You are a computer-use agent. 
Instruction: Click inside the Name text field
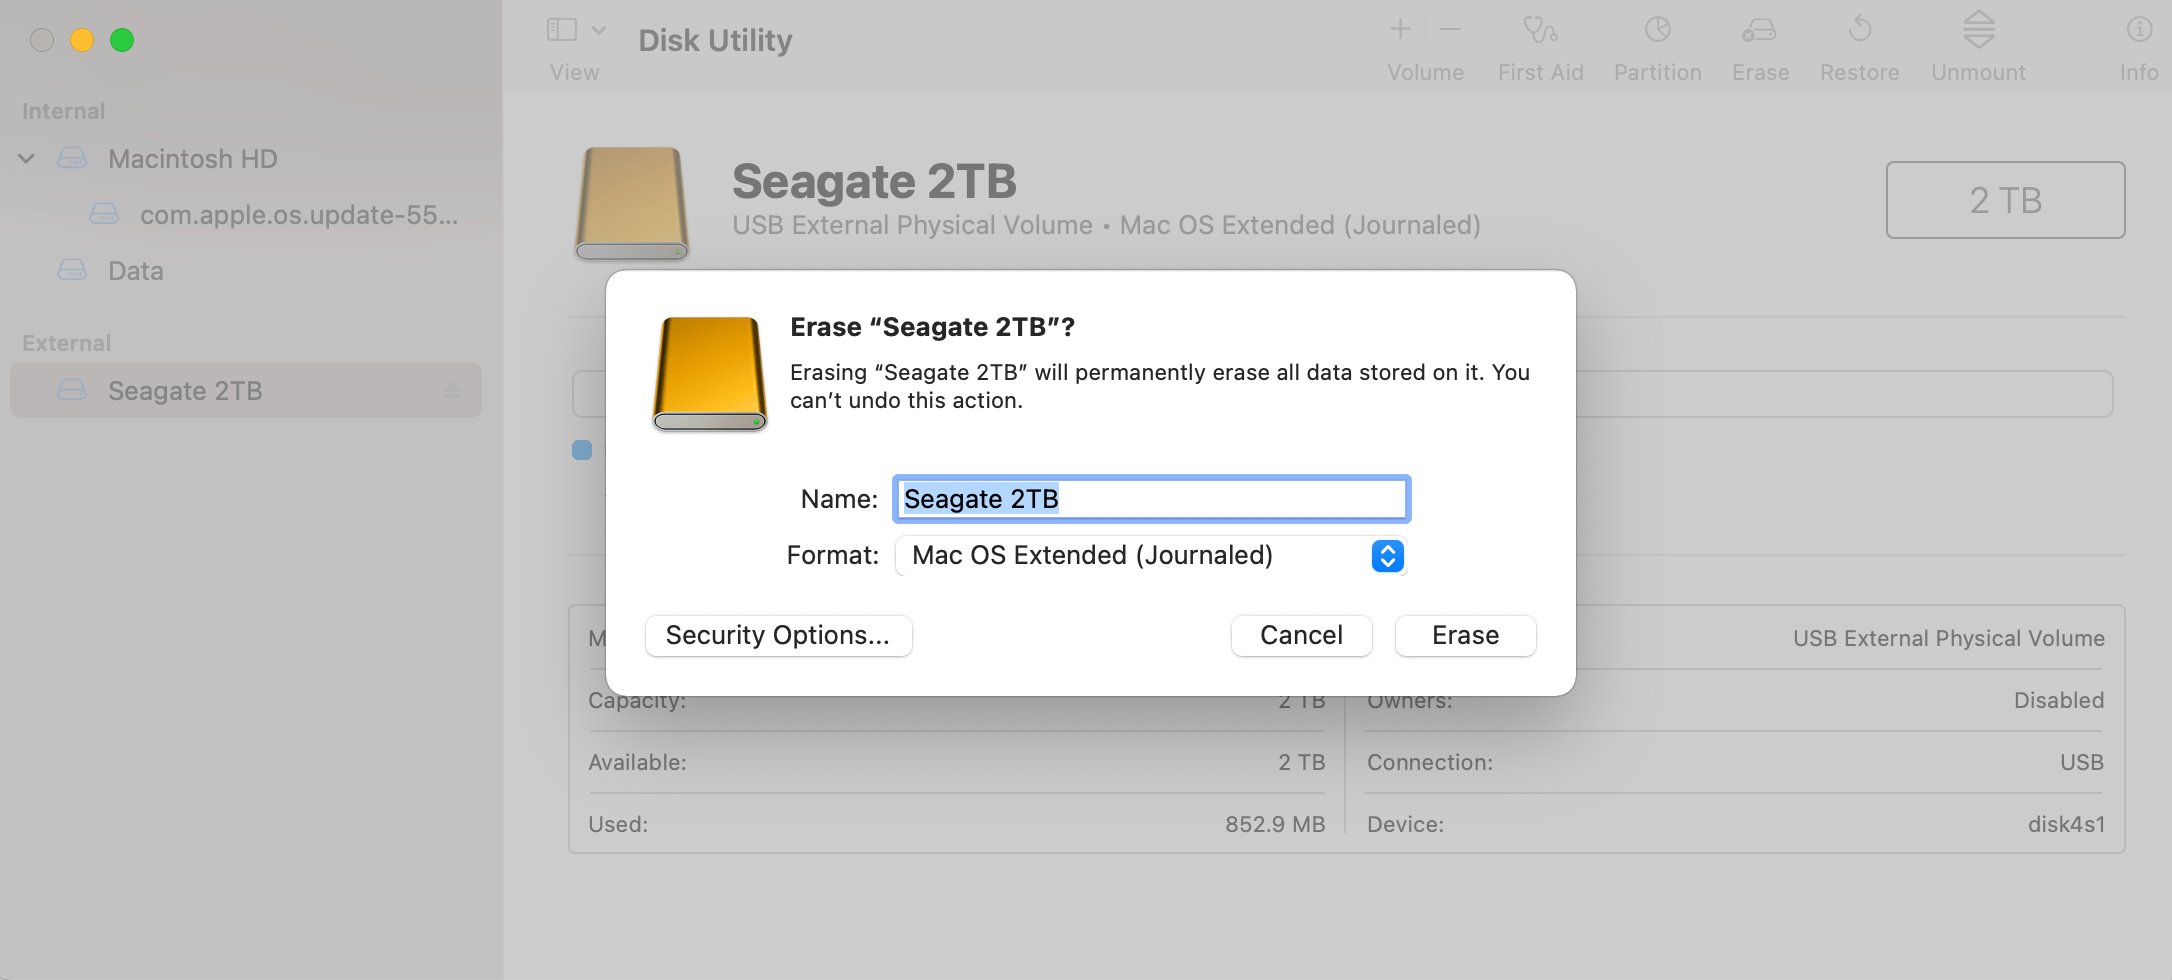click(1151, 498)
